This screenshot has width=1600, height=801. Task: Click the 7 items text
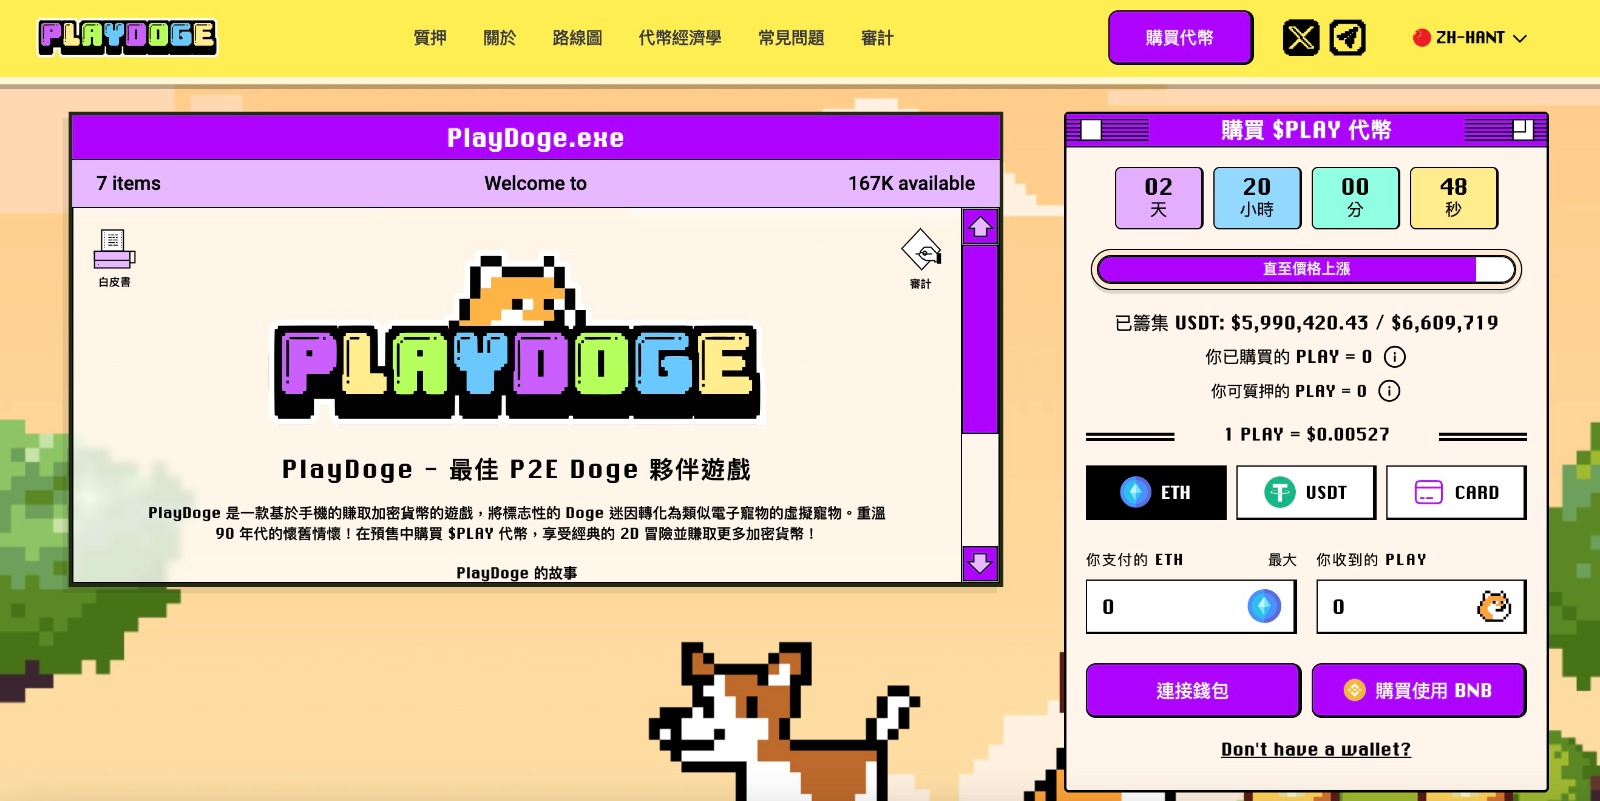tap(128, 183)
